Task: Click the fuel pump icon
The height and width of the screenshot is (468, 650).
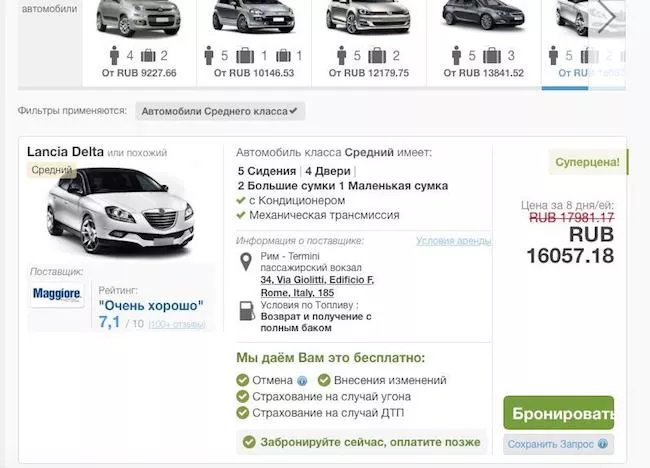Action: 246,310
